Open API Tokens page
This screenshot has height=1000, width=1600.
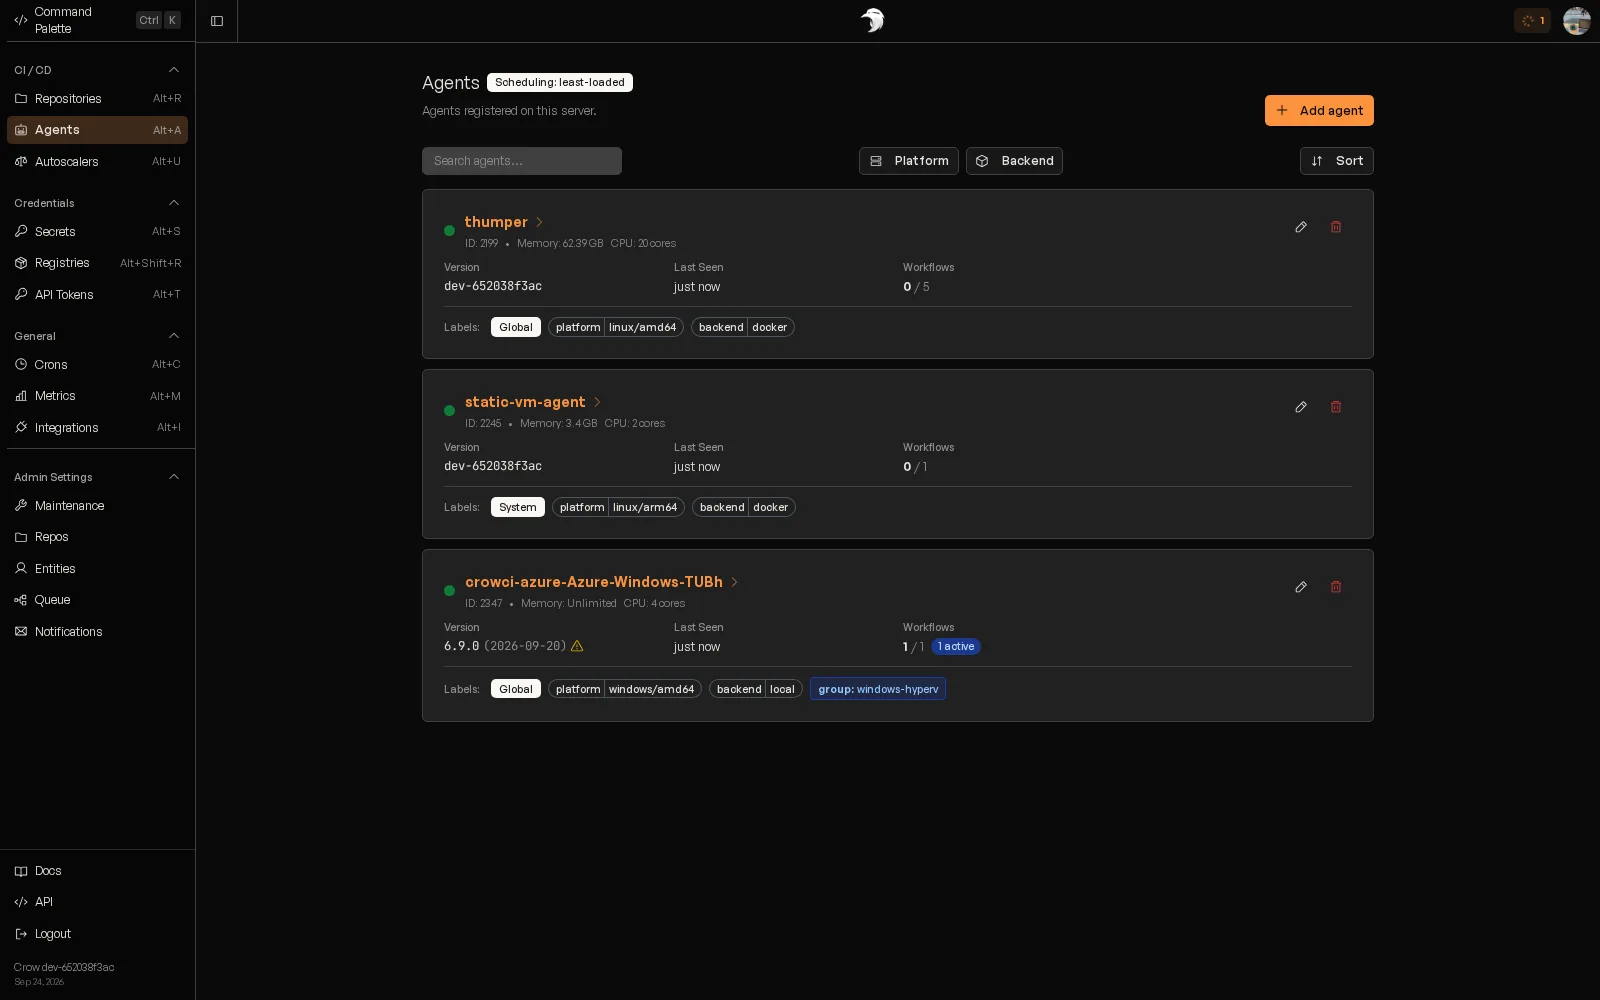(97, 295)
